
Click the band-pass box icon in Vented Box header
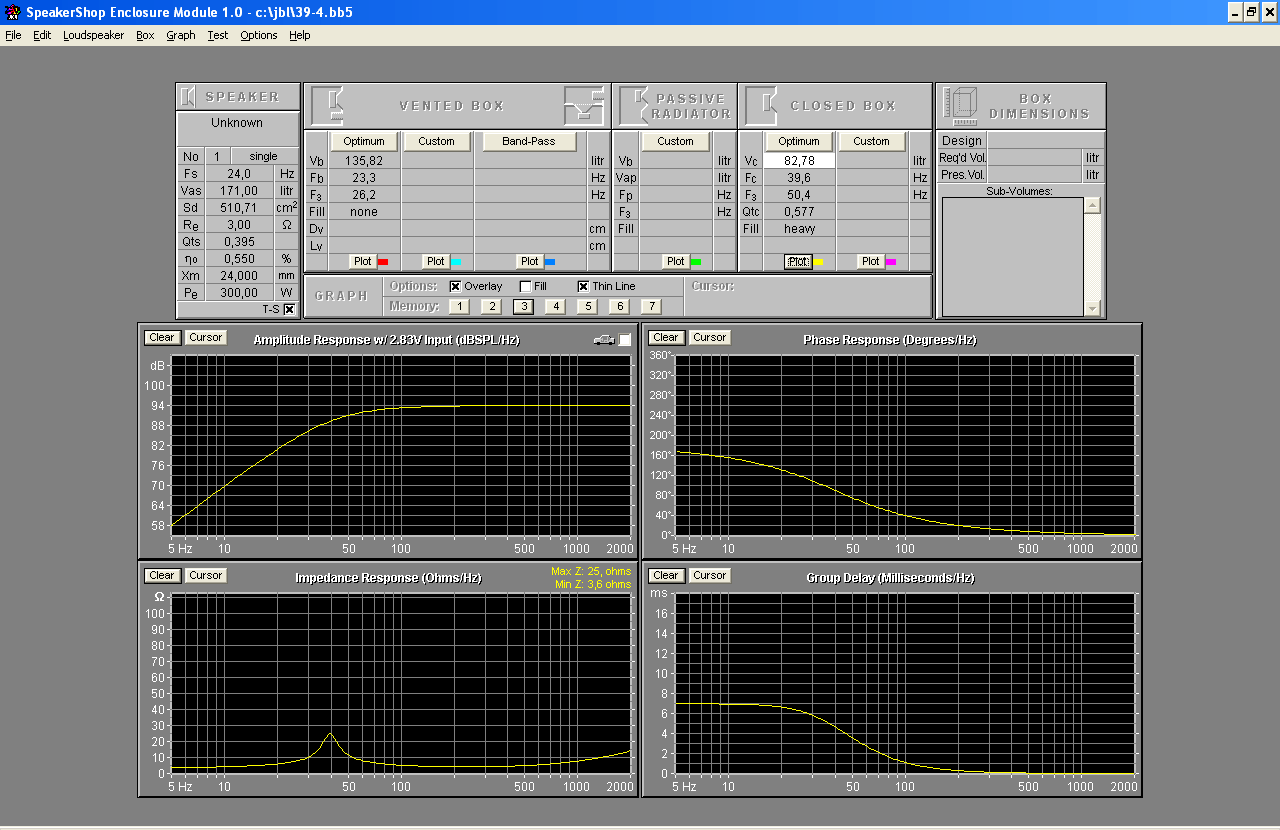pyautogui.click(x=583, y=104)
